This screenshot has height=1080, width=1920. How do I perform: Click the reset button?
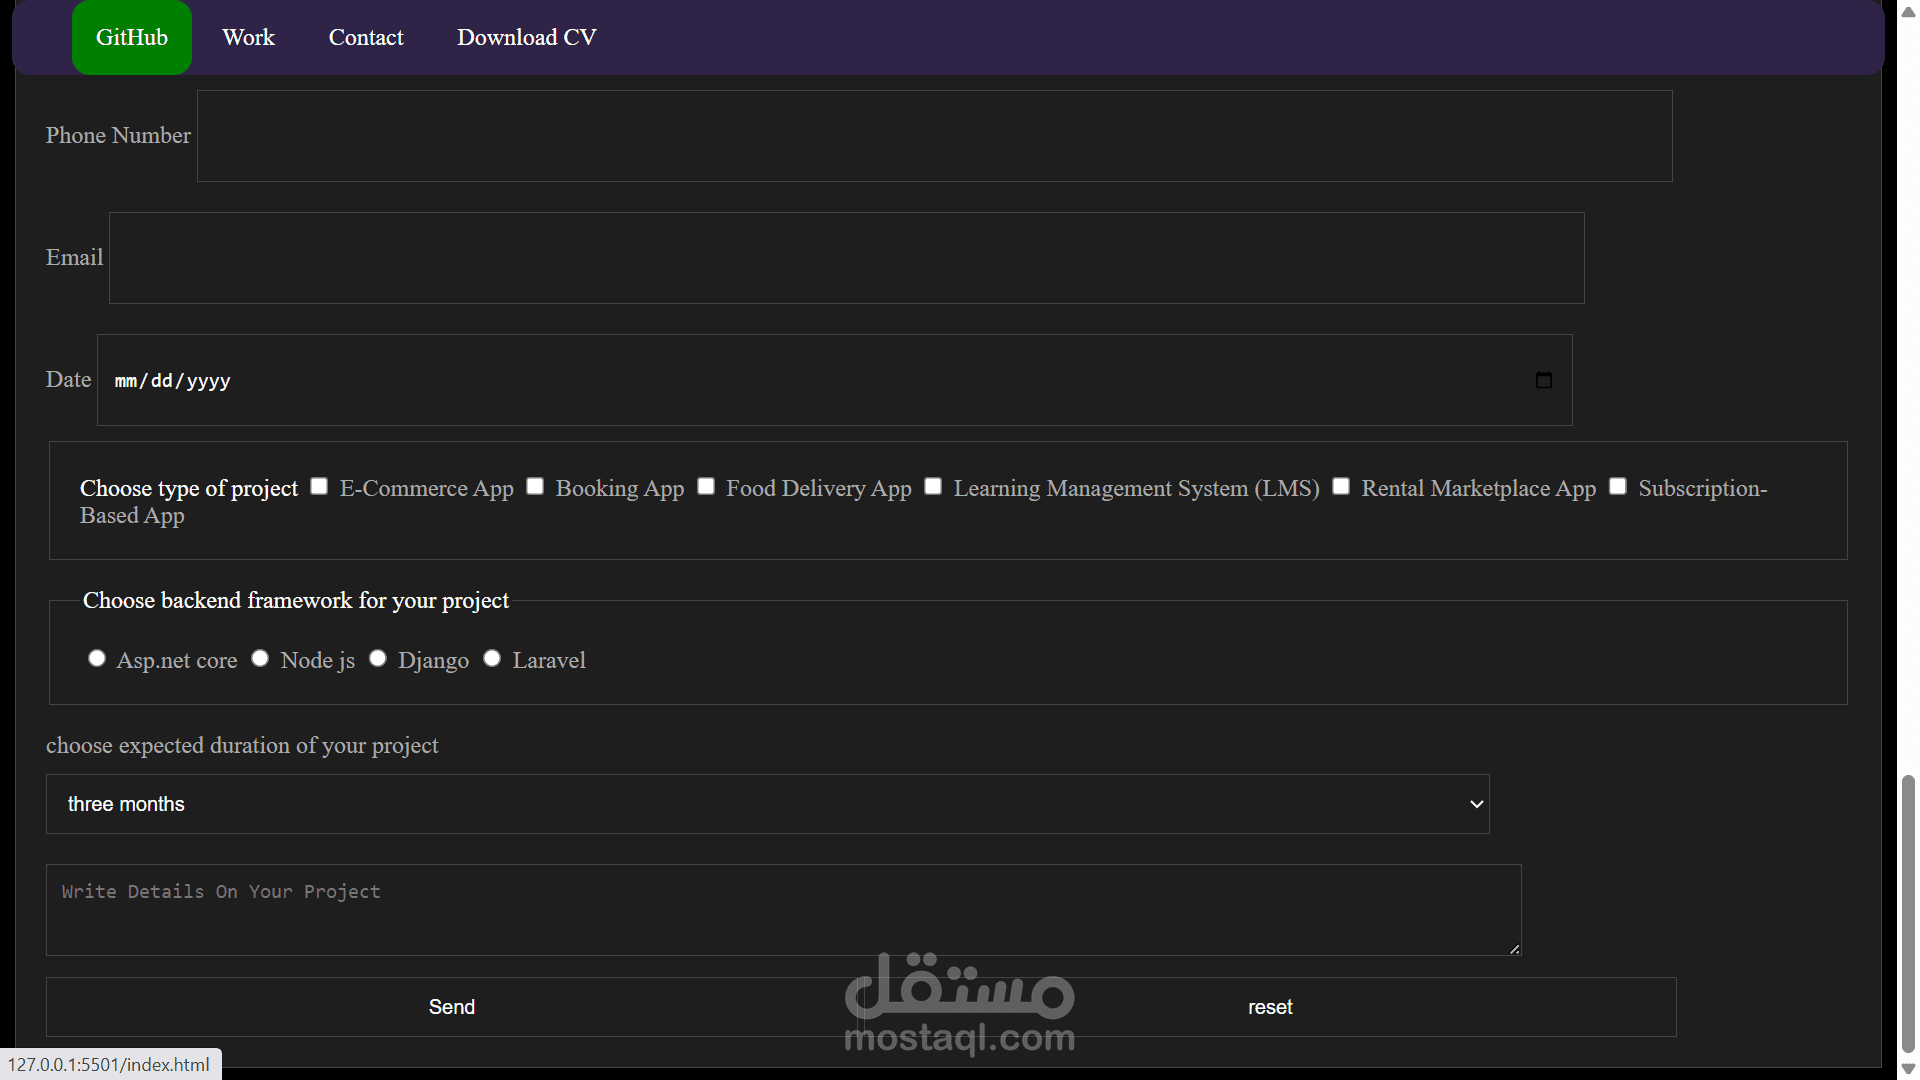click(x=1270, y=1007)
